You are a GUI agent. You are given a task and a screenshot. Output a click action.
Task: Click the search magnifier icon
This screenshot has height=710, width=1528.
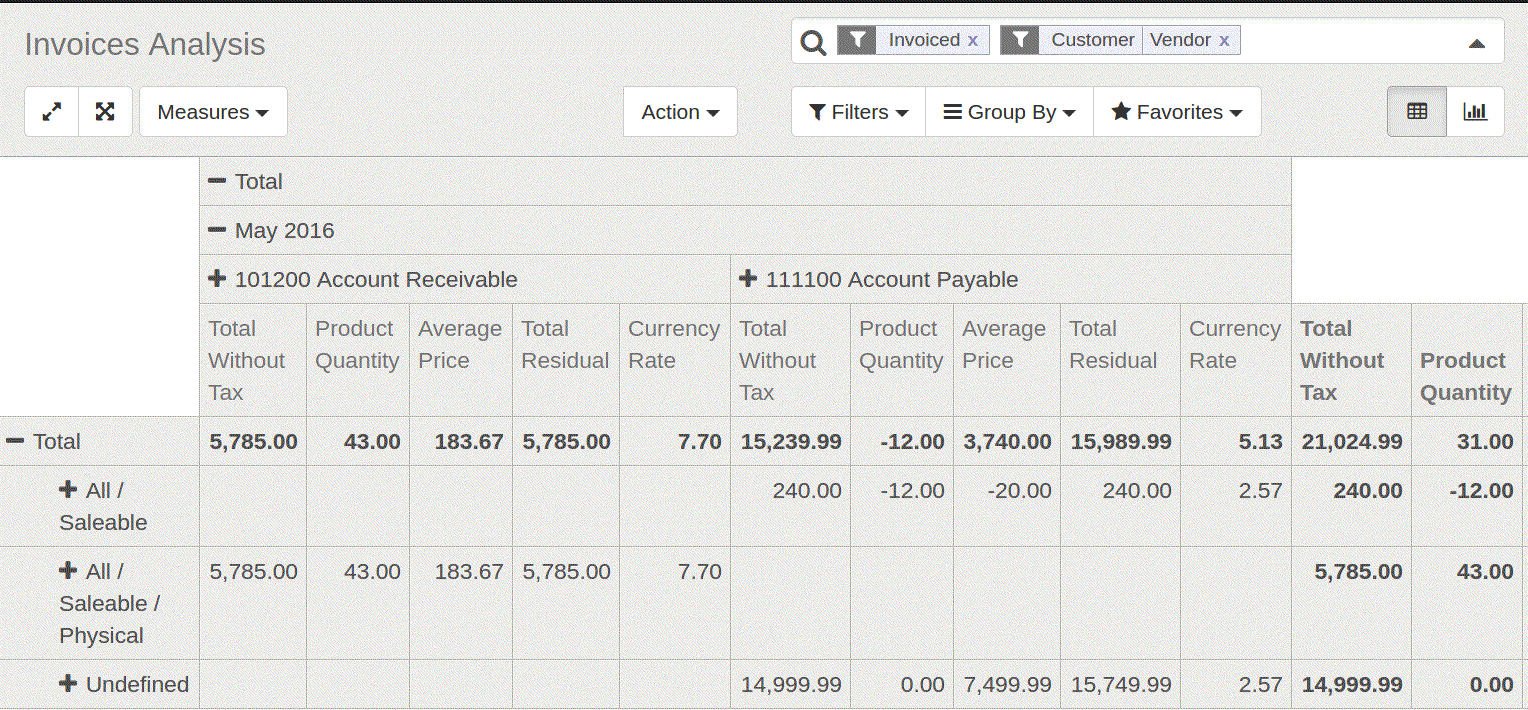click(x=814, y=42)
